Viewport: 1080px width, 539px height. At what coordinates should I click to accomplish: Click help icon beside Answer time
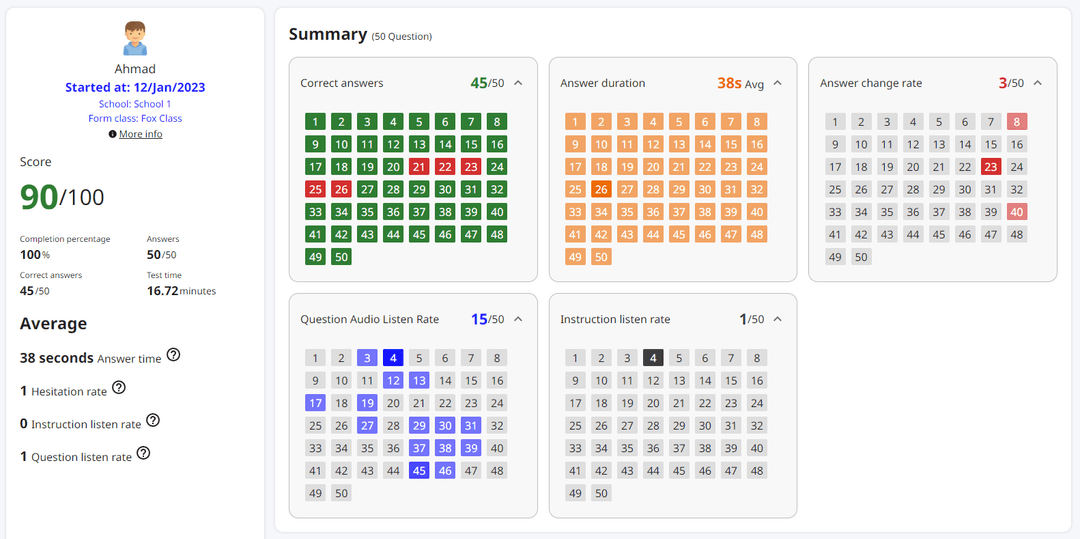tap(173, 354)
